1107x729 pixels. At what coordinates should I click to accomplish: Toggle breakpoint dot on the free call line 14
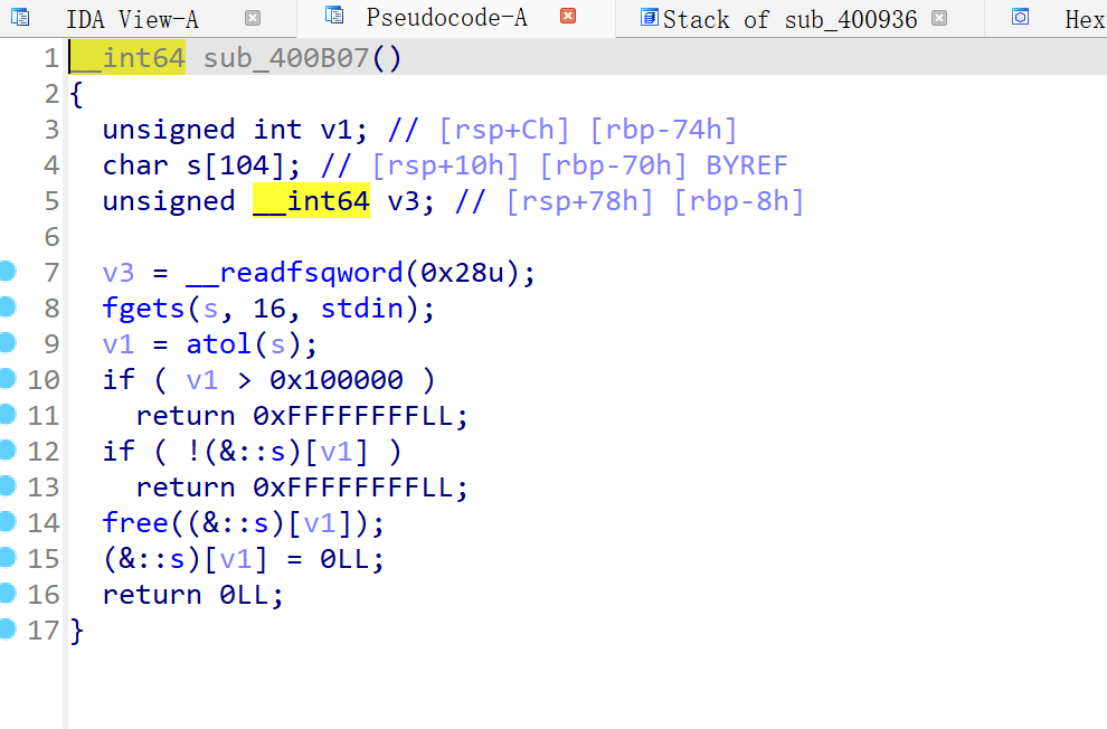coord(9,522)
